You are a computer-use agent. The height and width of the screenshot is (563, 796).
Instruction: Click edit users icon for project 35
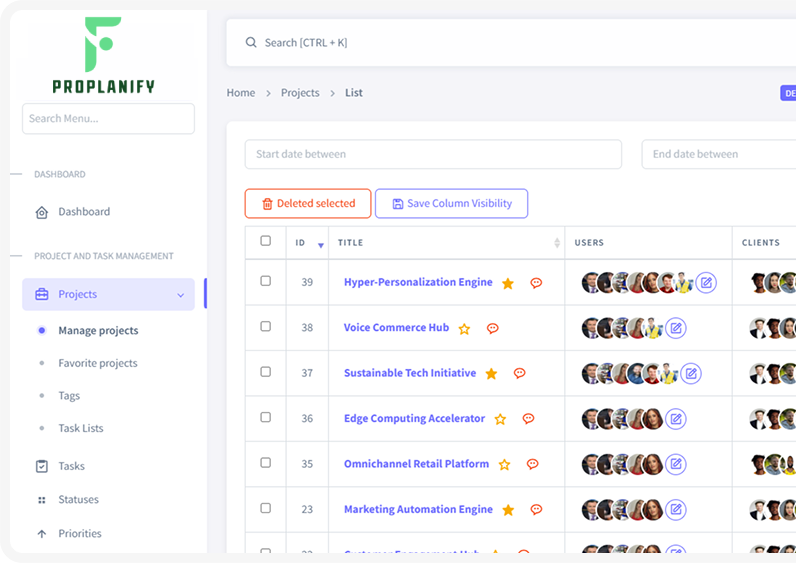pyautogui.click(x=676, y=464)
